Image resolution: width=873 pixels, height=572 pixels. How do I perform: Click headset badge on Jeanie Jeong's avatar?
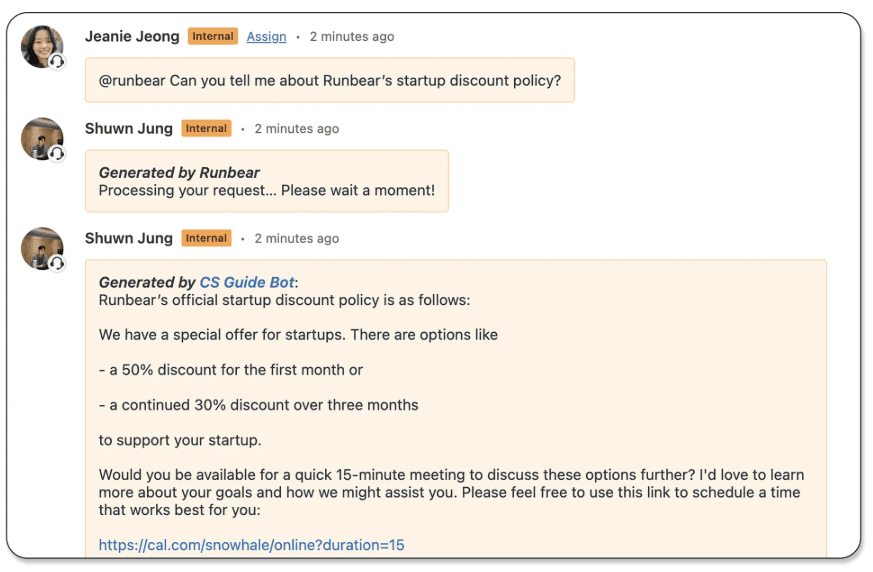57,61
